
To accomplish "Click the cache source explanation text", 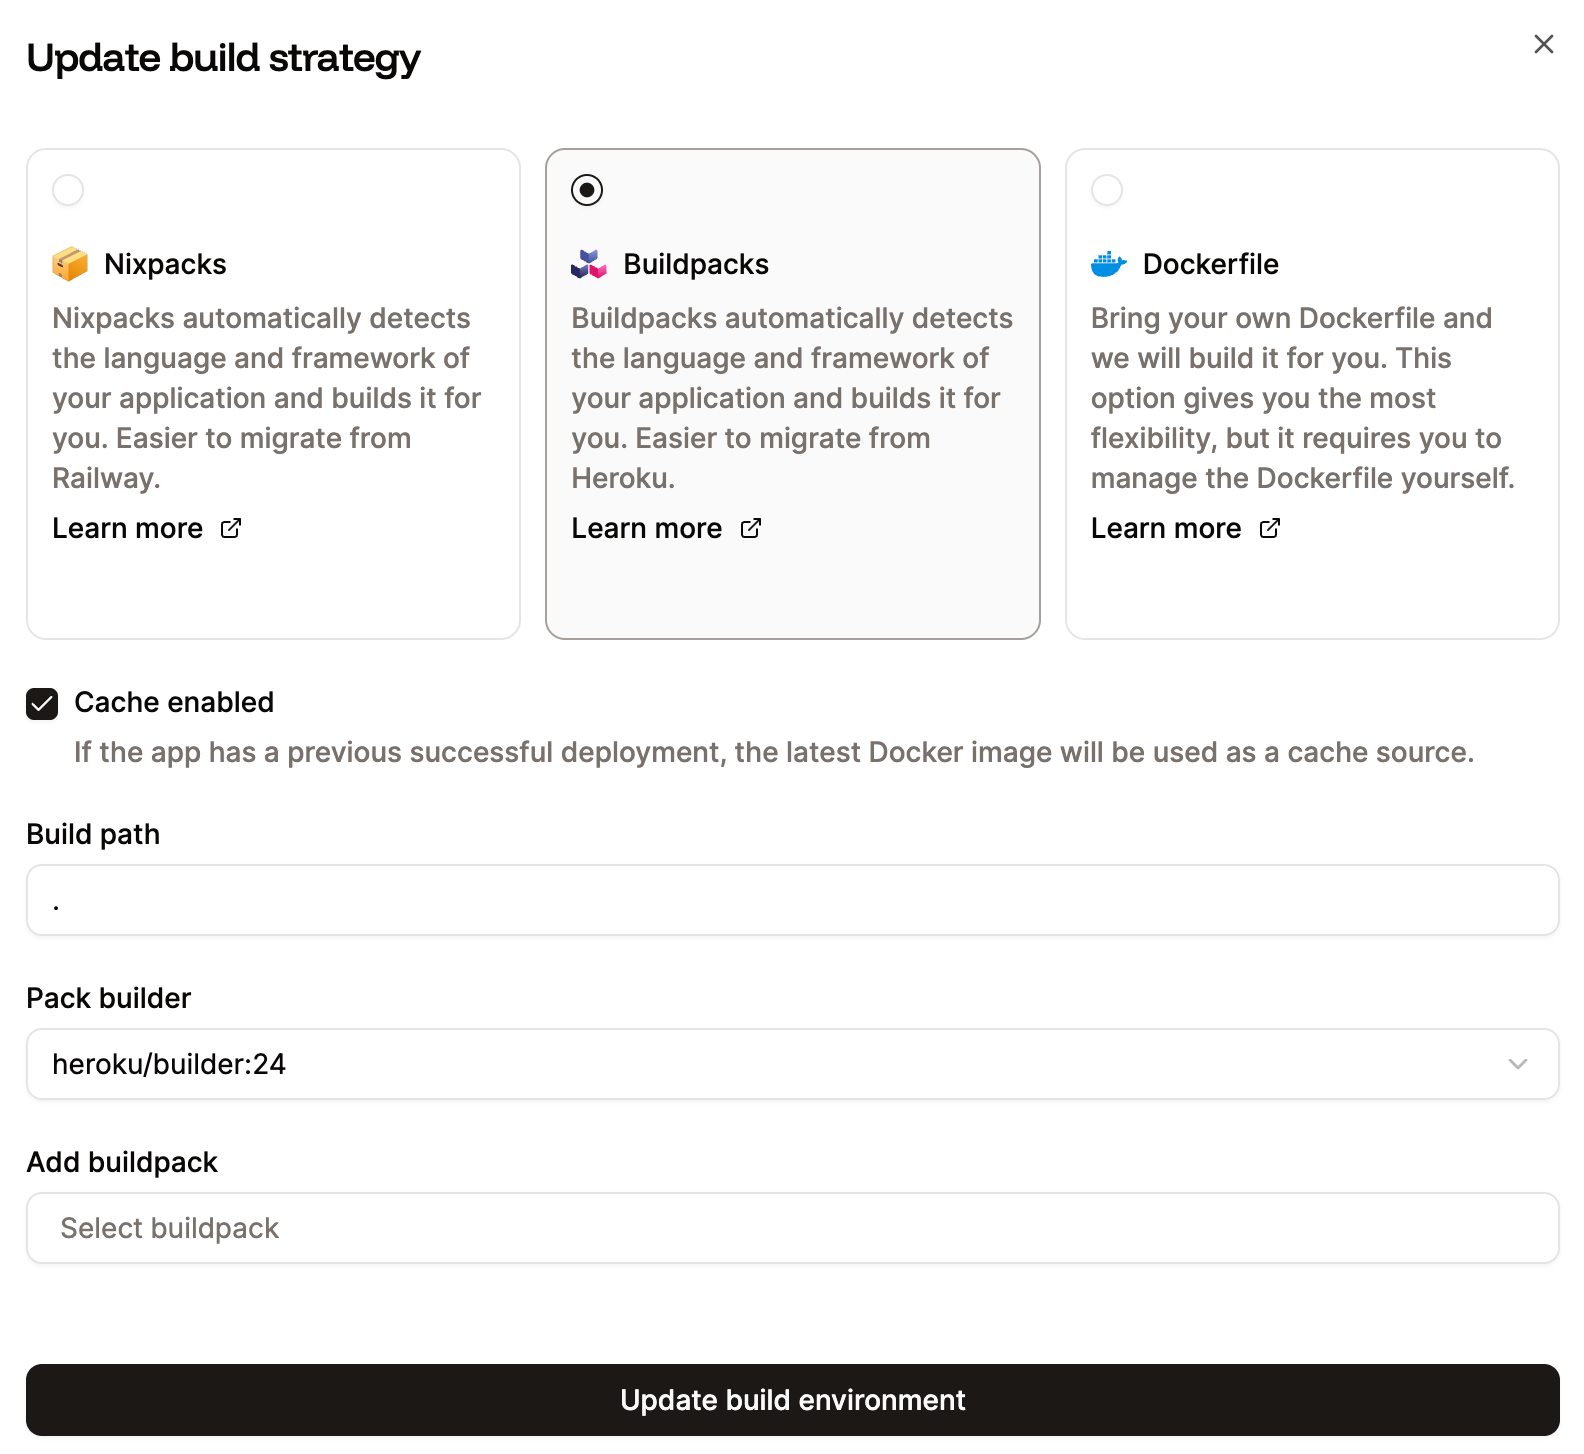I will 774,752.
